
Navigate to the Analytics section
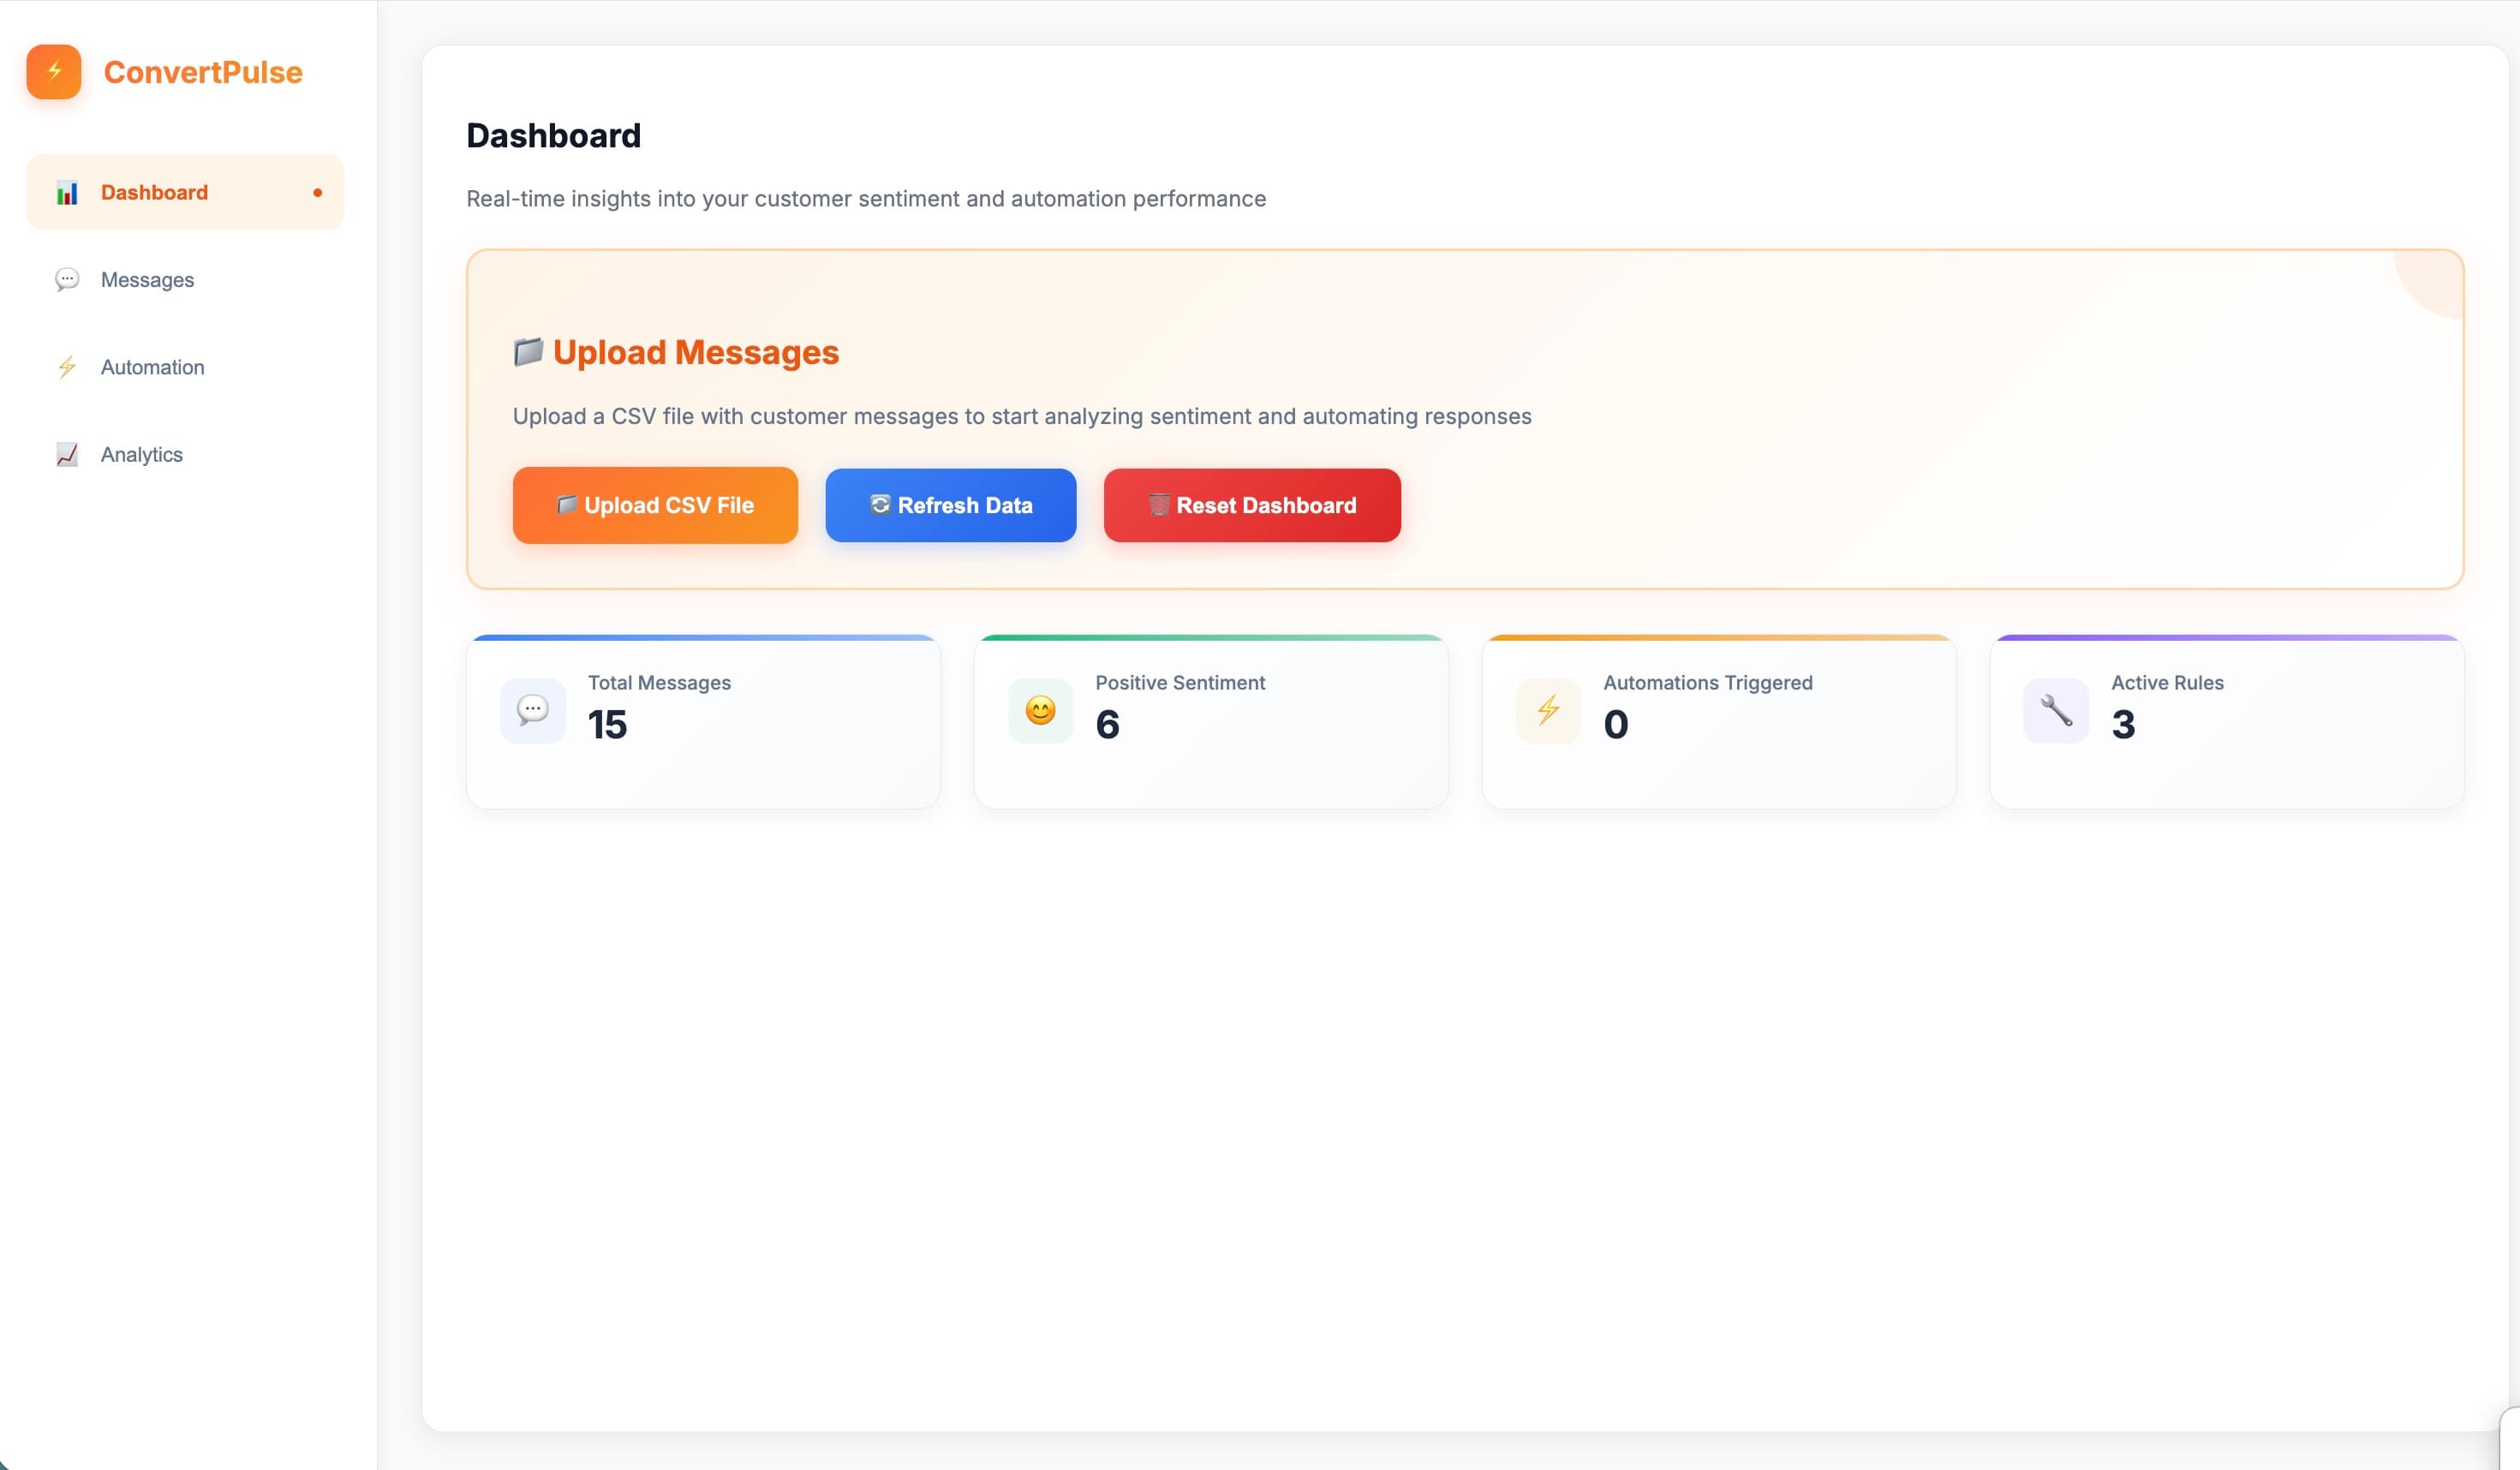141,454
